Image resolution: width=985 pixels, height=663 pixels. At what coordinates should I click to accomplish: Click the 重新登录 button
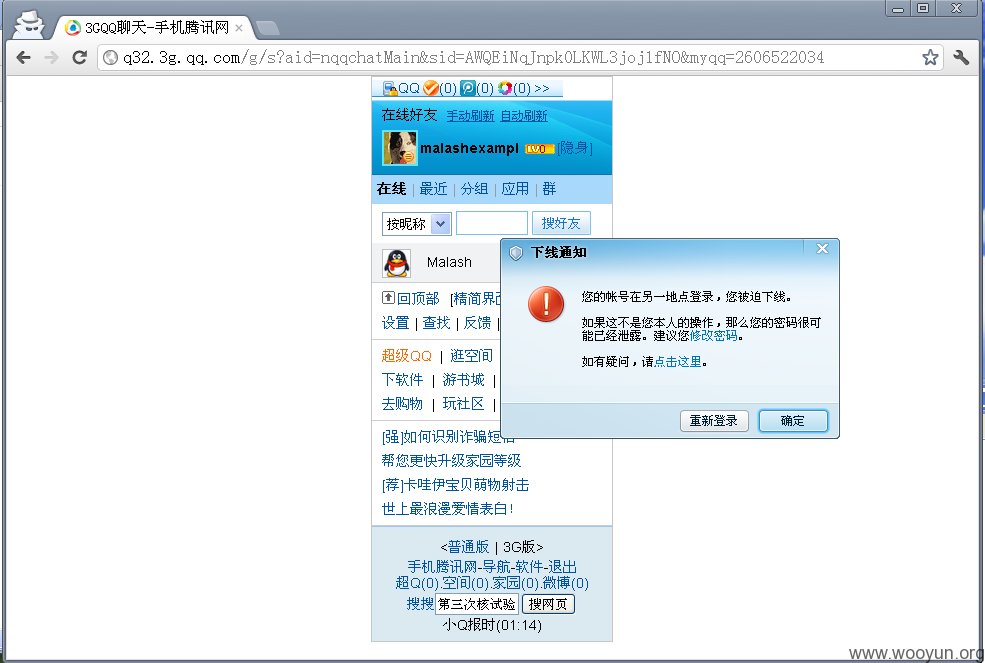click(714, 421)
